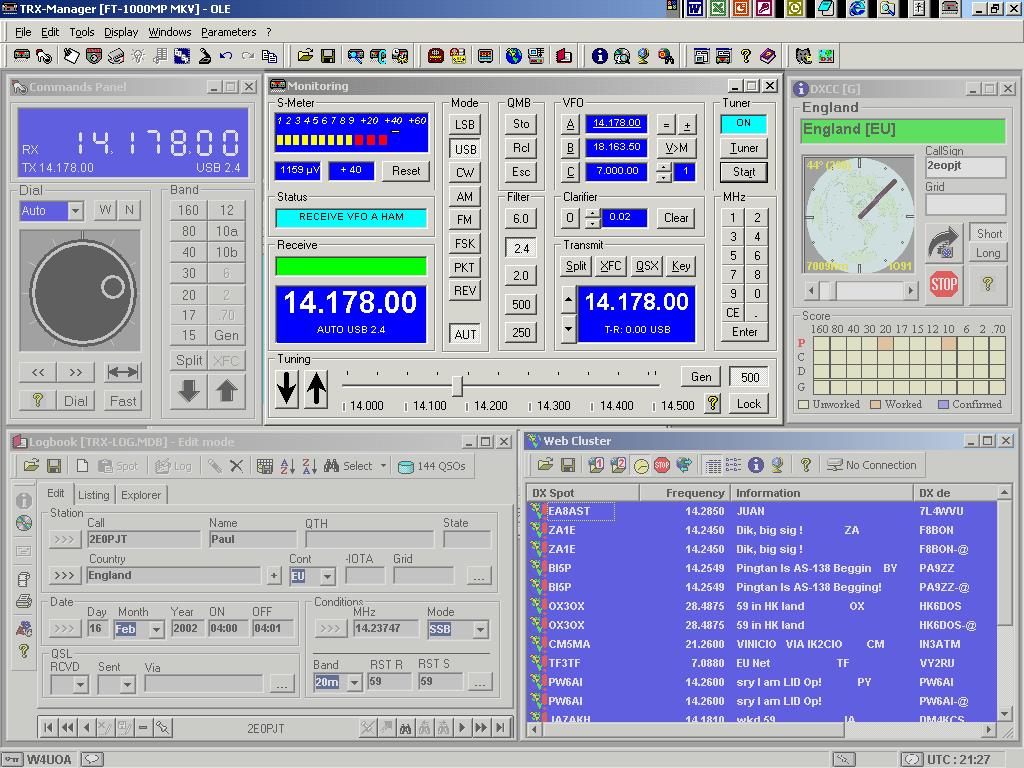Open the Band 20m dropdown

pos(355,683)
